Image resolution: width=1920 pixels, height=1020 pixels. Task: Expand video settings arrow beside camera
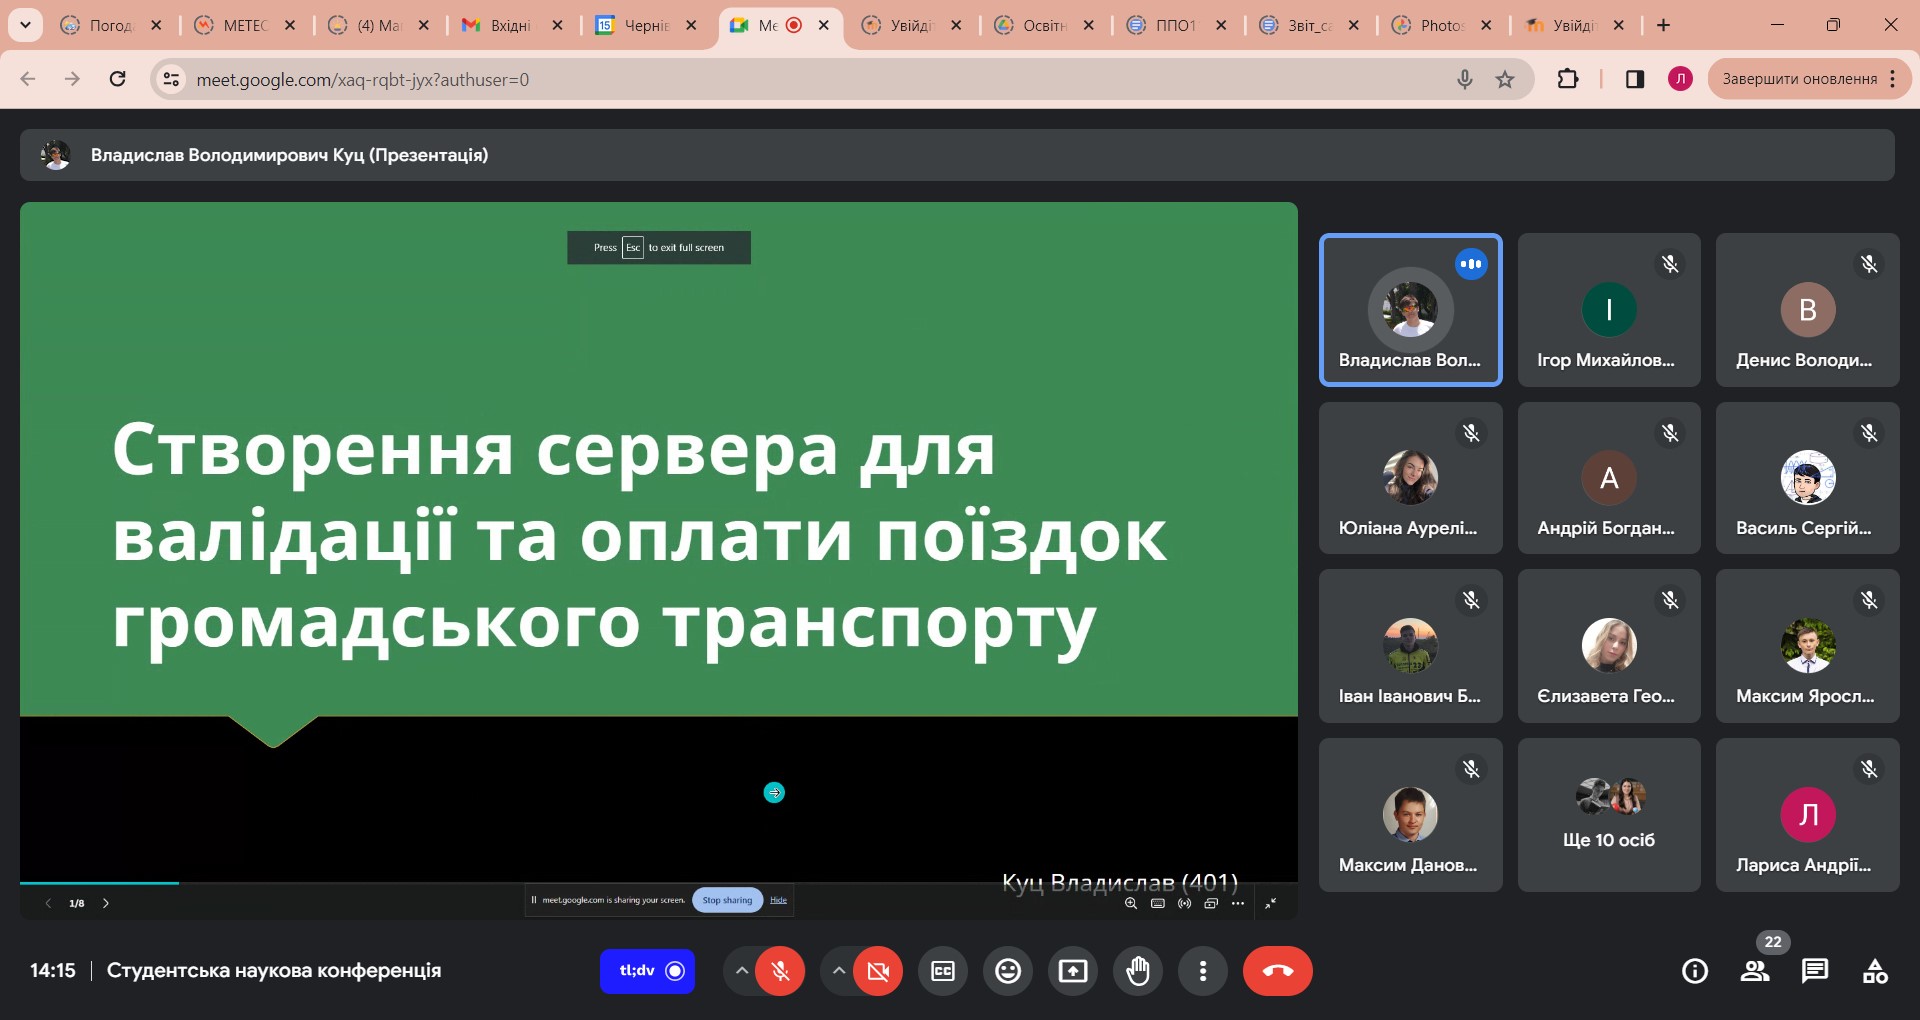tap(839, 971)
